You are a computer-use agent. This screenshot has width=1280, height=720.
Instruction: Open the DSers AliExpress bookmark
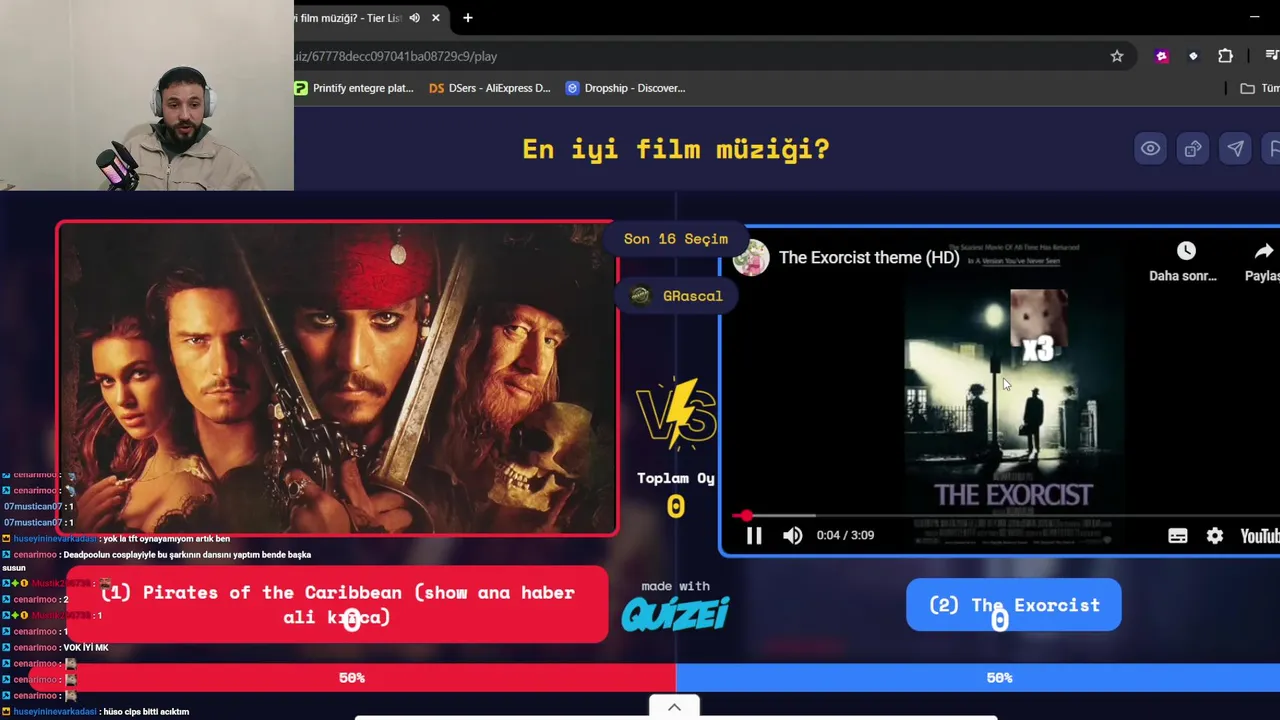click(x=489, y=88)
